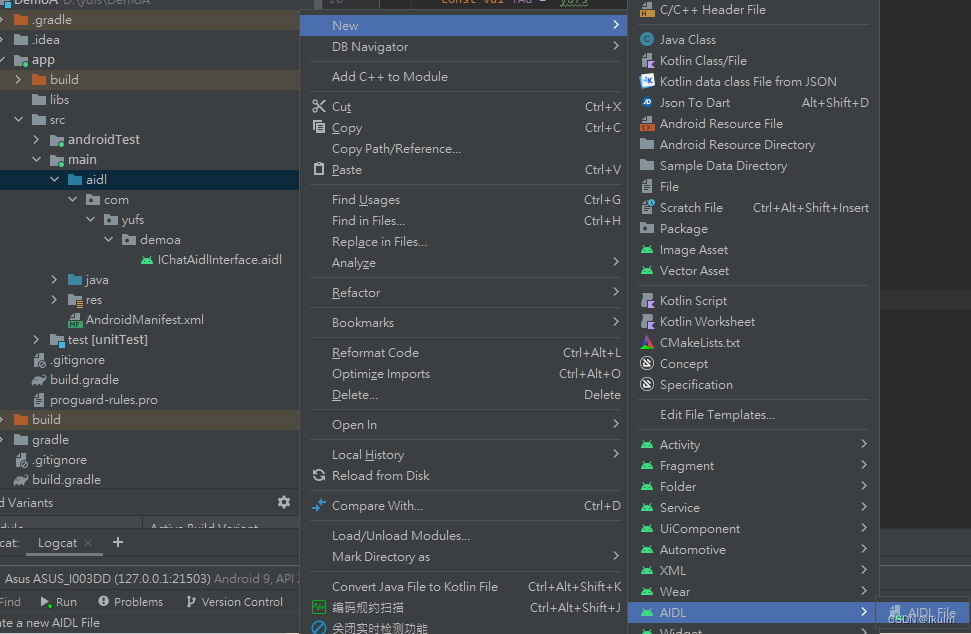Select proguard-rules.pro file

(x=103, y=400)
